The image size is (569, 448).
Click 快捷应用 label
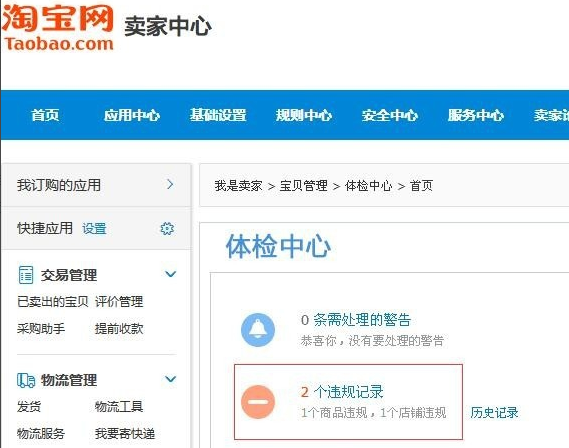(x=45, y=229)
